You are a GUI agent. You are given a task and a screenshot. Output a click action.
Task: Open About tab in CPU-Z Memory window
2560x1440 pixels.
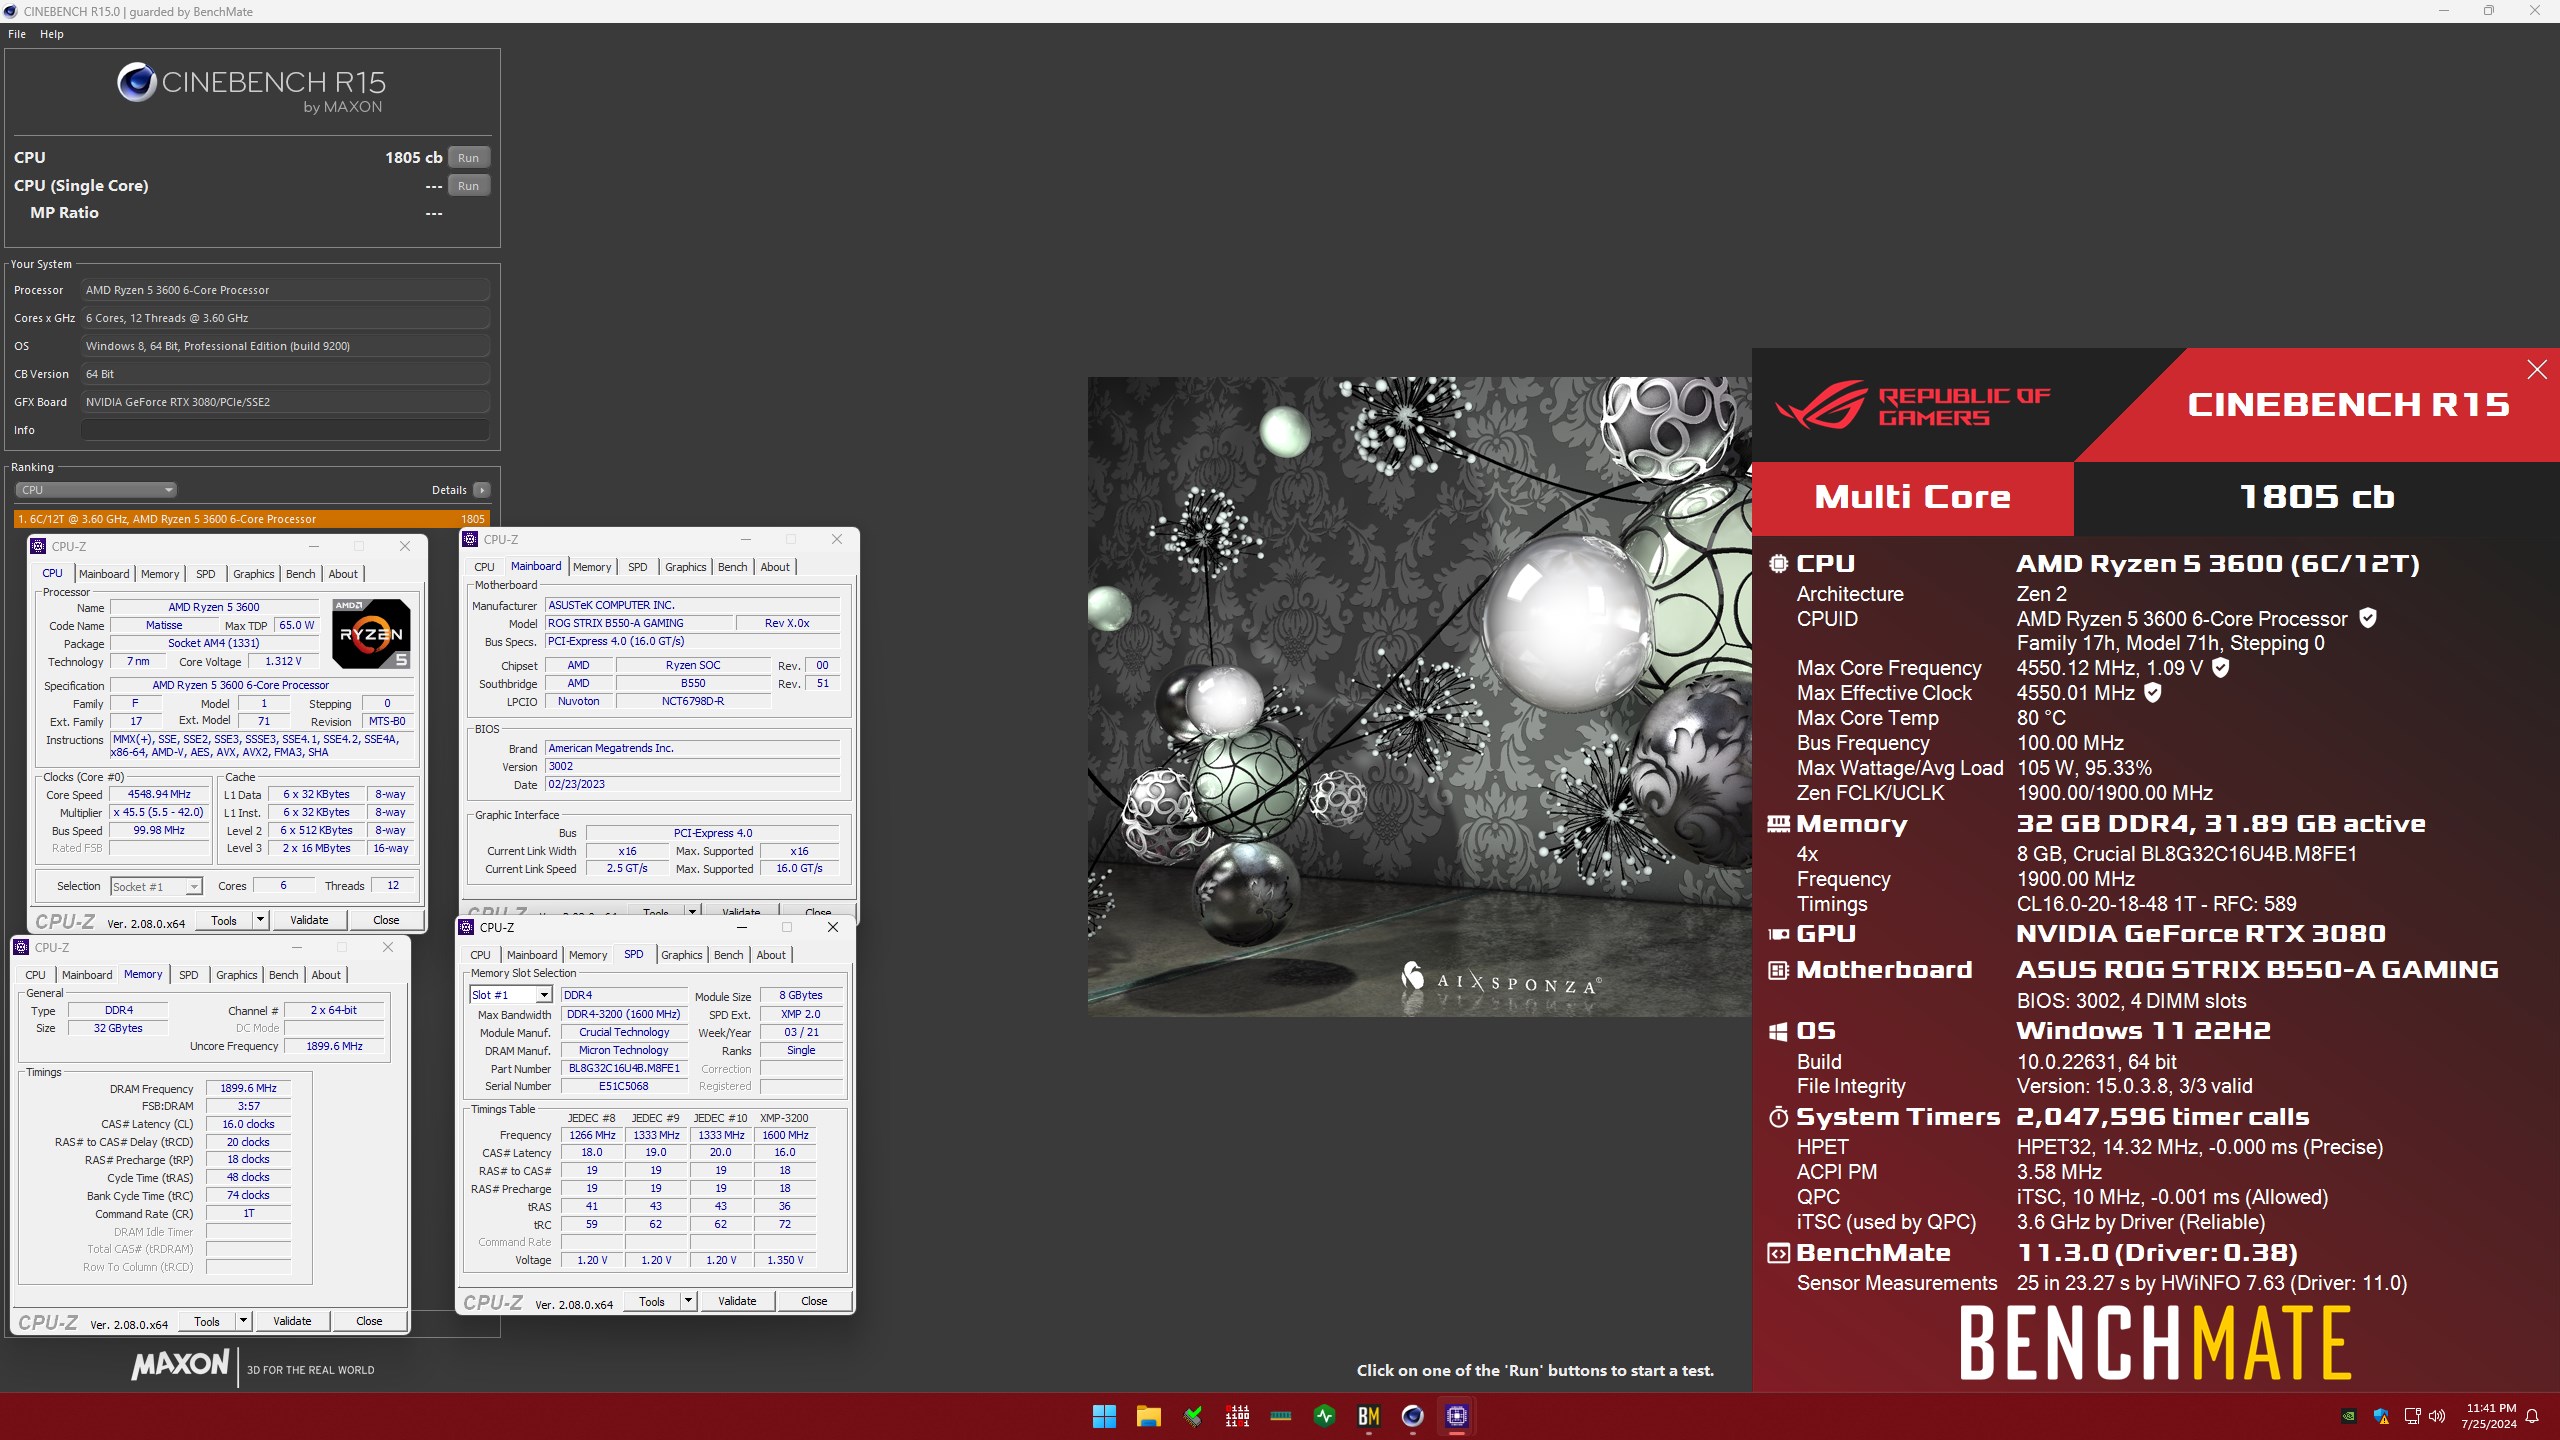pyautogui.click(x=326, y=975)
